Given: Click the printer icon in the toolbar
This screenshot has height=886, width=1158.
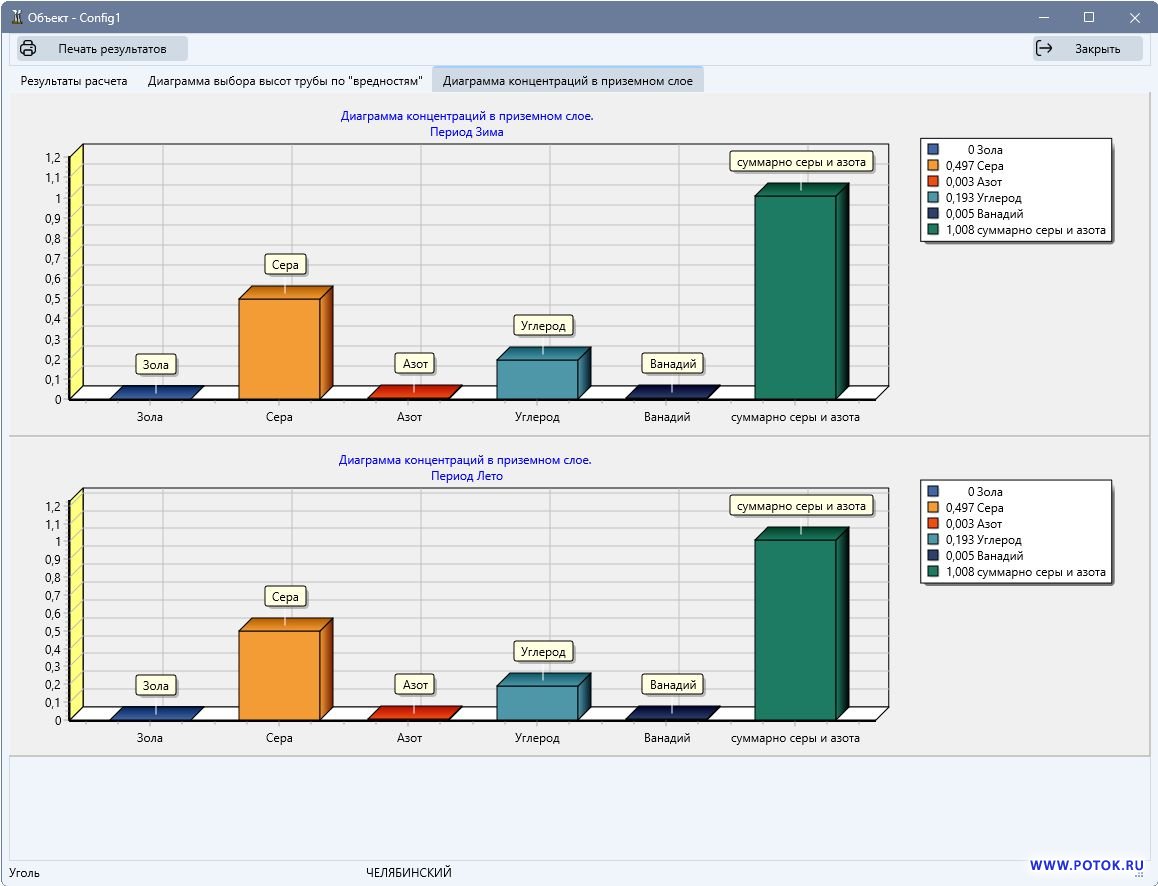Looking at the screenshot, I should 29,48.
